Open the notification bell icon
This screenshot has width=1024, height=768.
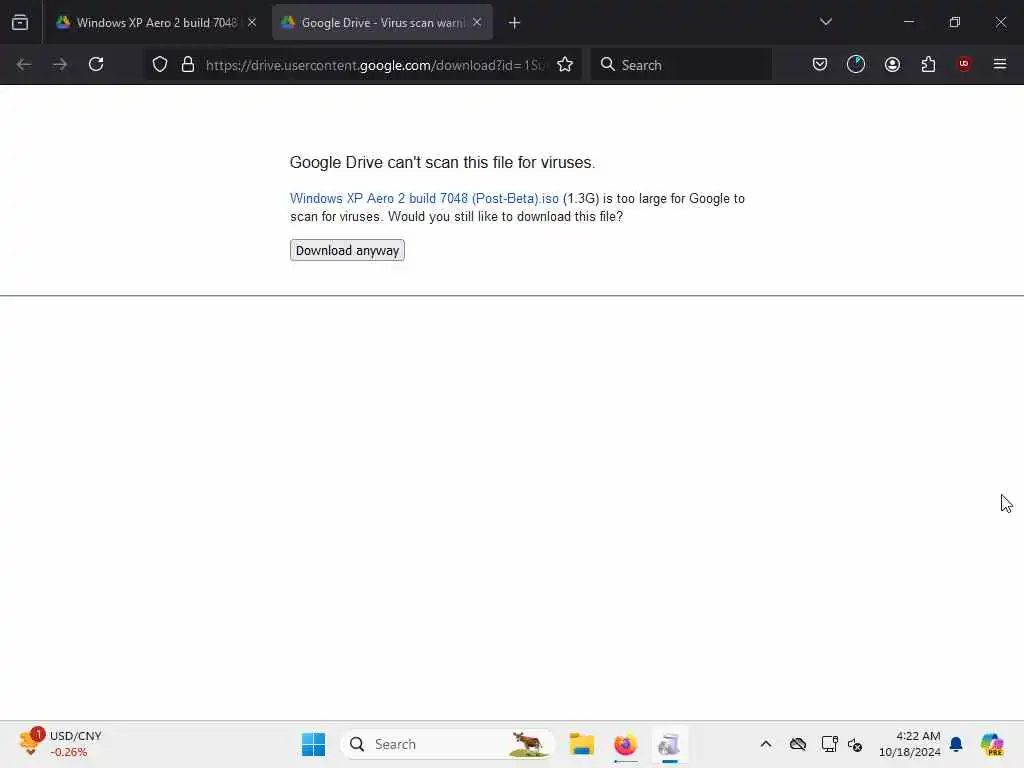pos(956,744)
